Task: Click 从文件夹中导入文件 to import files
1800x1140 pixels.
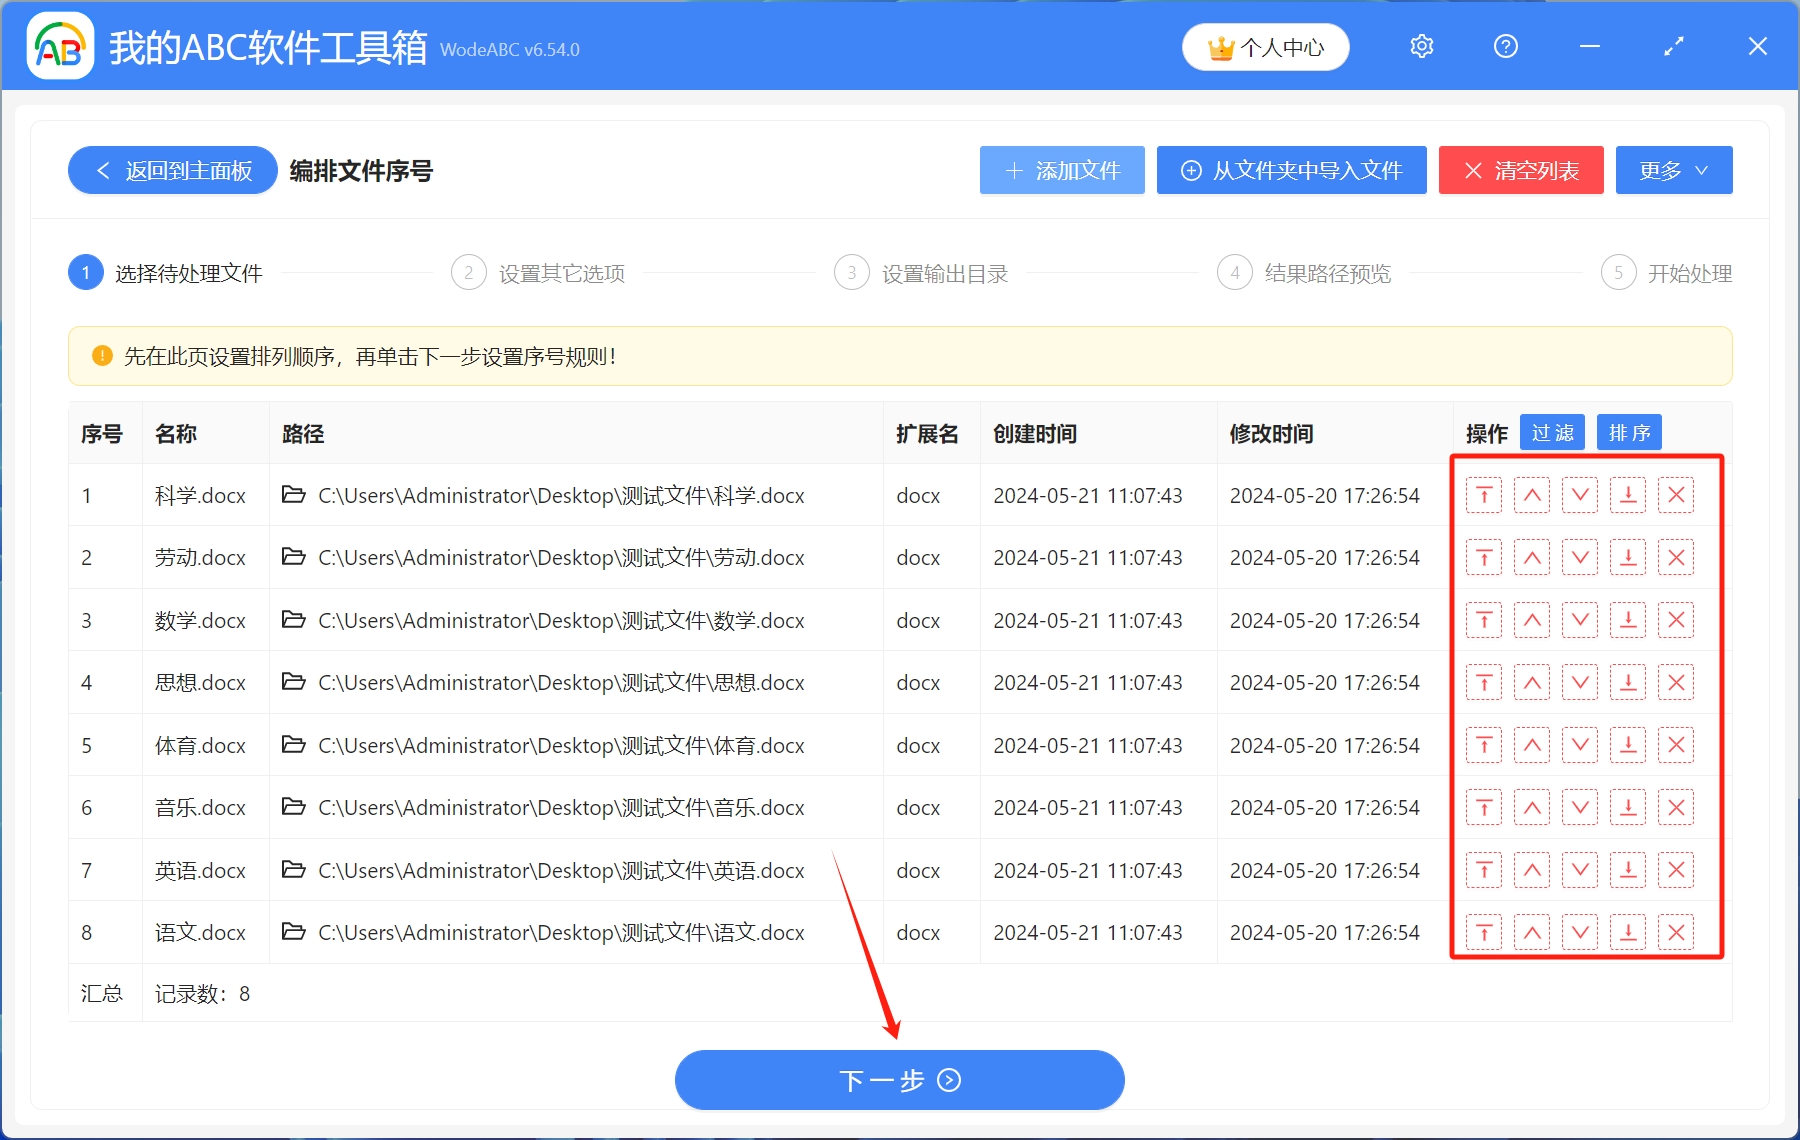Action: (1291, 170)
